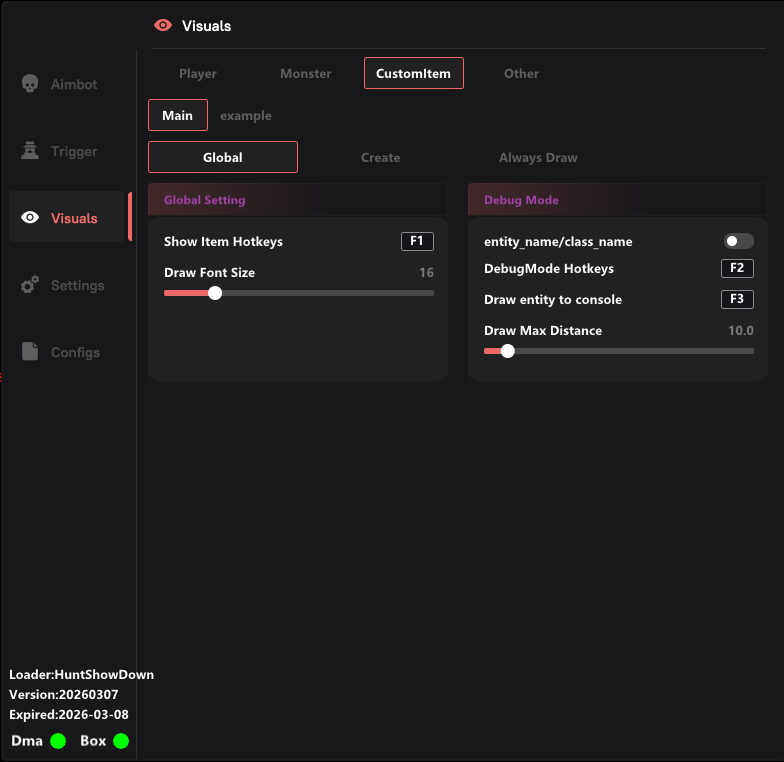Viewport: 784px width, 762px height.
Task: Open Settings via the gears icon
Action: pos(30,285)
